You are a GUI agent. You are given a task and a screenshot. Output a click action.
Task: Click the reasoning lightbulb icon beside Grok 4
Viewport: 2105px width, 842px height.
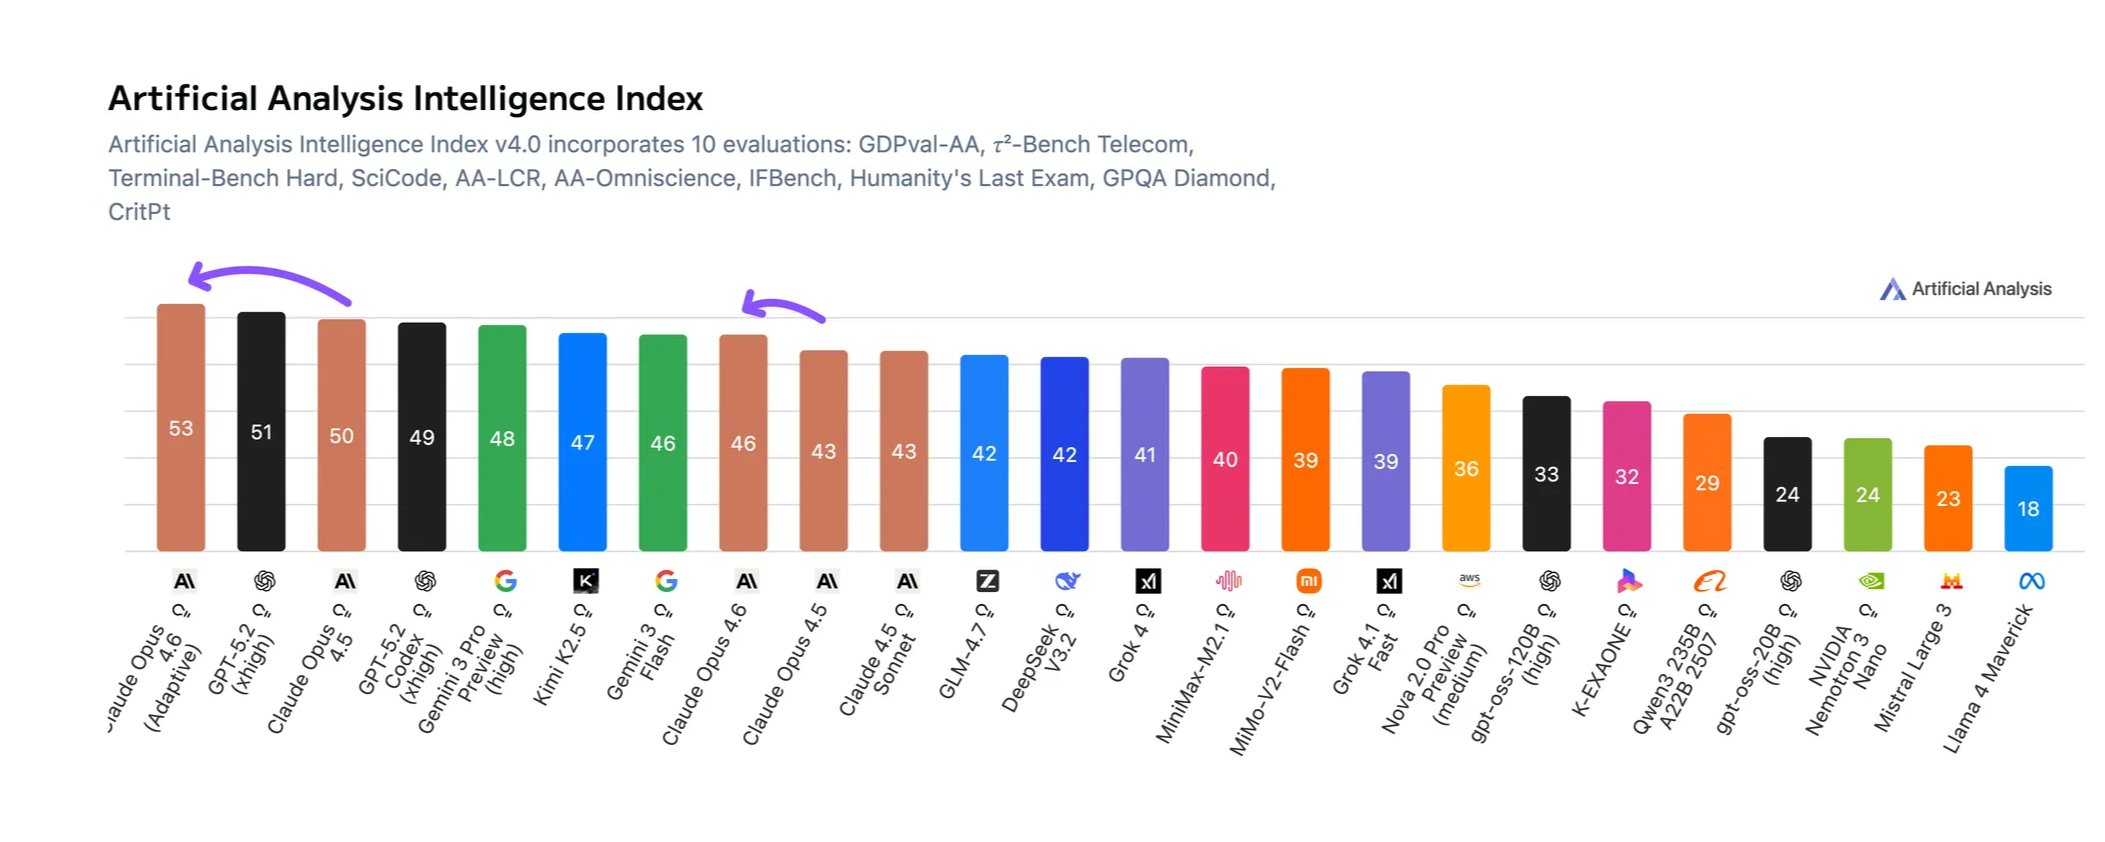[x=1145, y=610]
